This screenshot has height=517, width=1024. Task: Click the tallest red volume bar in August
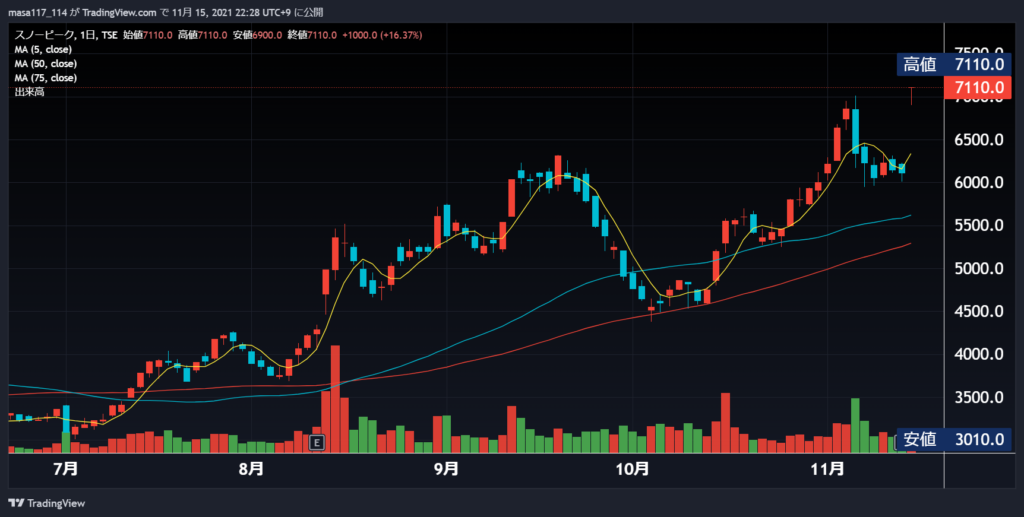point(336,399)
